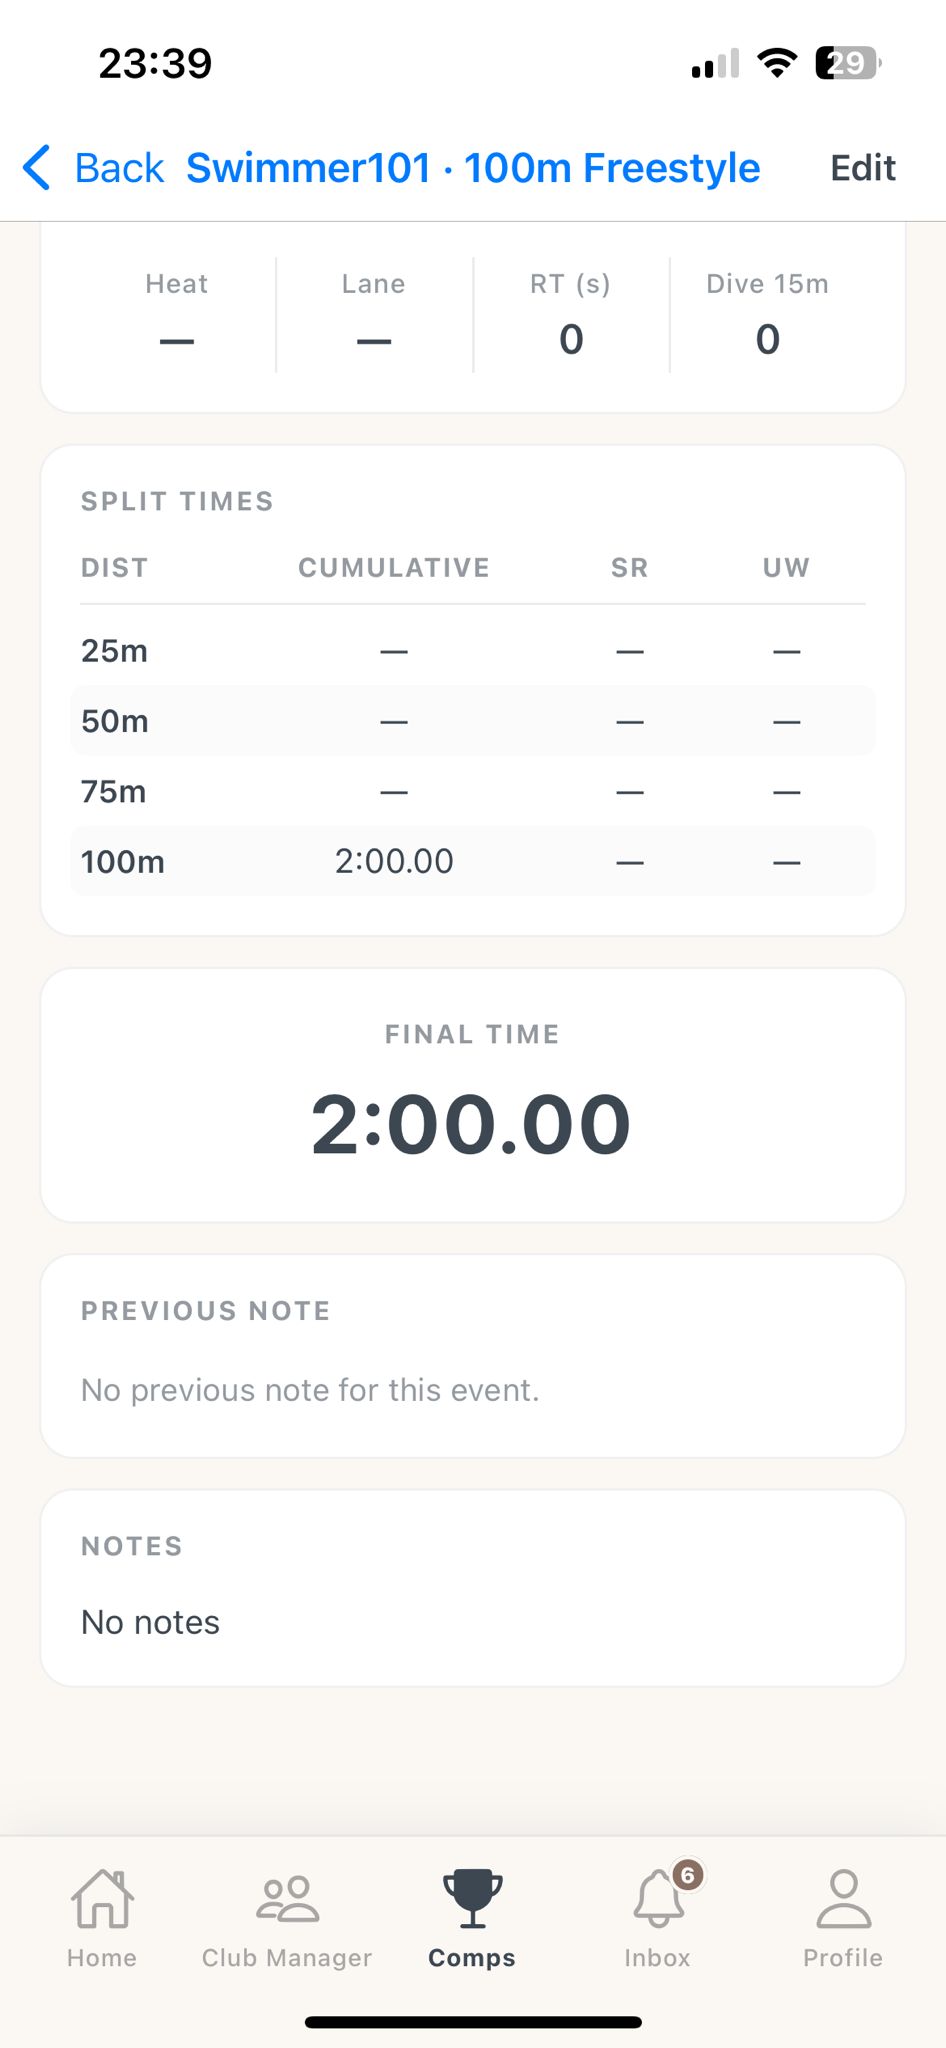Open the Profile person icon

843,1899
